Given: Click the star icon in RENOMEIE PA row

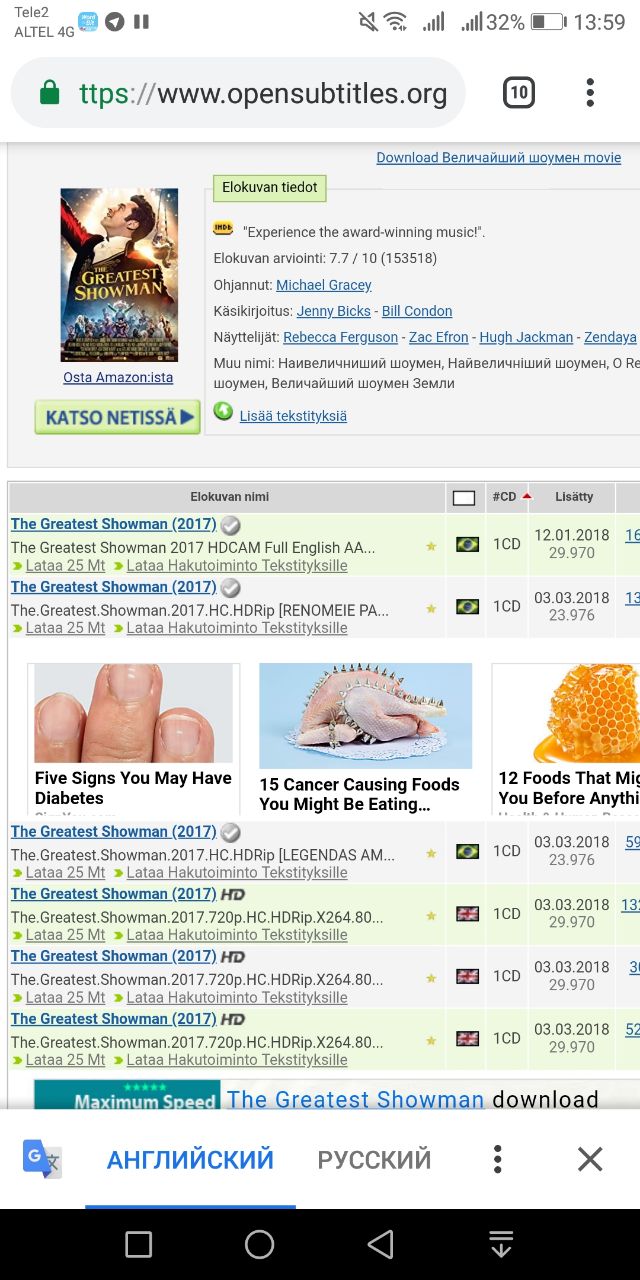Looking at the screenshot, I should coord(431,608).
